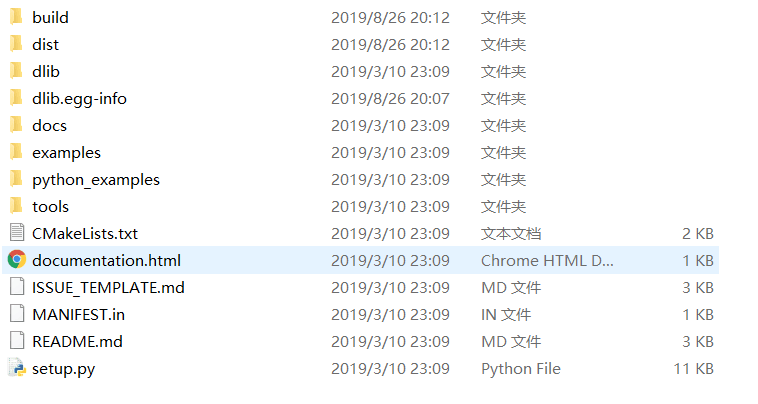Click the README.md file name
The image size is (758, 404).
click(x=77, y=341)
